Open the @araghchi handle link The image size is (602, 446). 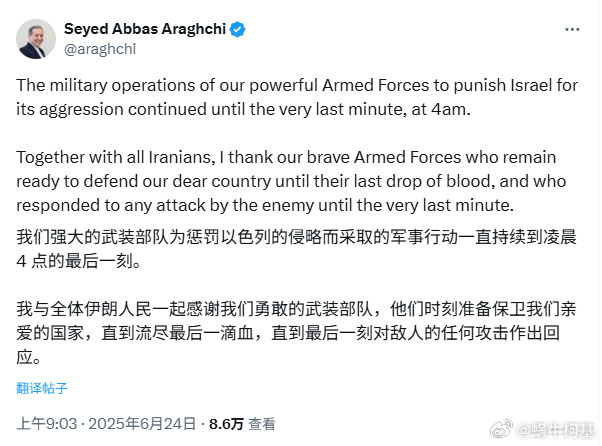coord(99,47)
